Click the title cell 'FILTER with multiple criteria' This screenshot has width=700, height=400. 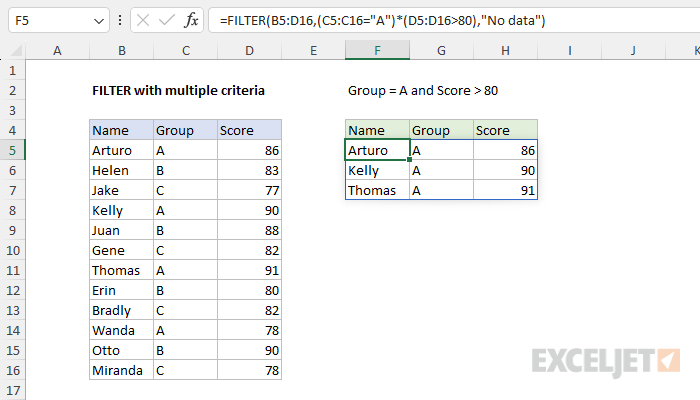179,91
